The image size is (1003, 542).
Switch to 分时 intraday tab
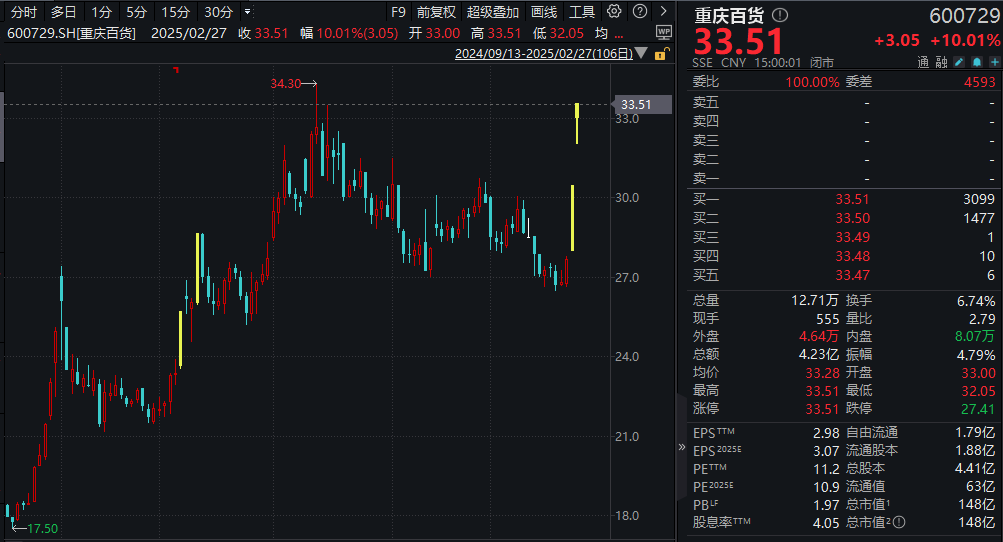[23, 12]
